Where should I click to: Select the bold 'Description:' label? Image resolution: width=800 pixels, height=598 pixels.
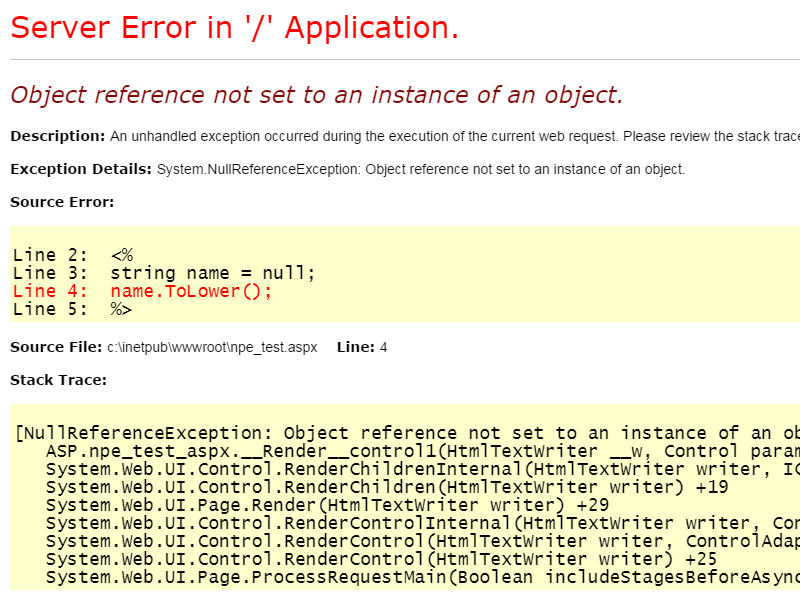point(55,136)
